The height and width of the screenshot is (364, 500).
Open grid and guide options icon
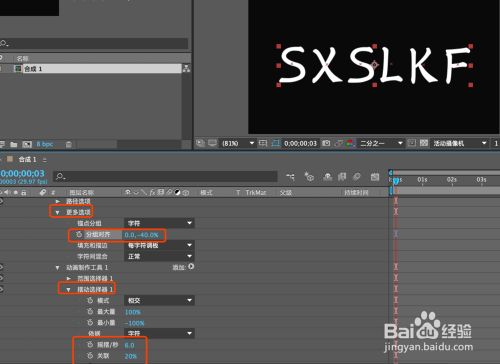point(263,143)
